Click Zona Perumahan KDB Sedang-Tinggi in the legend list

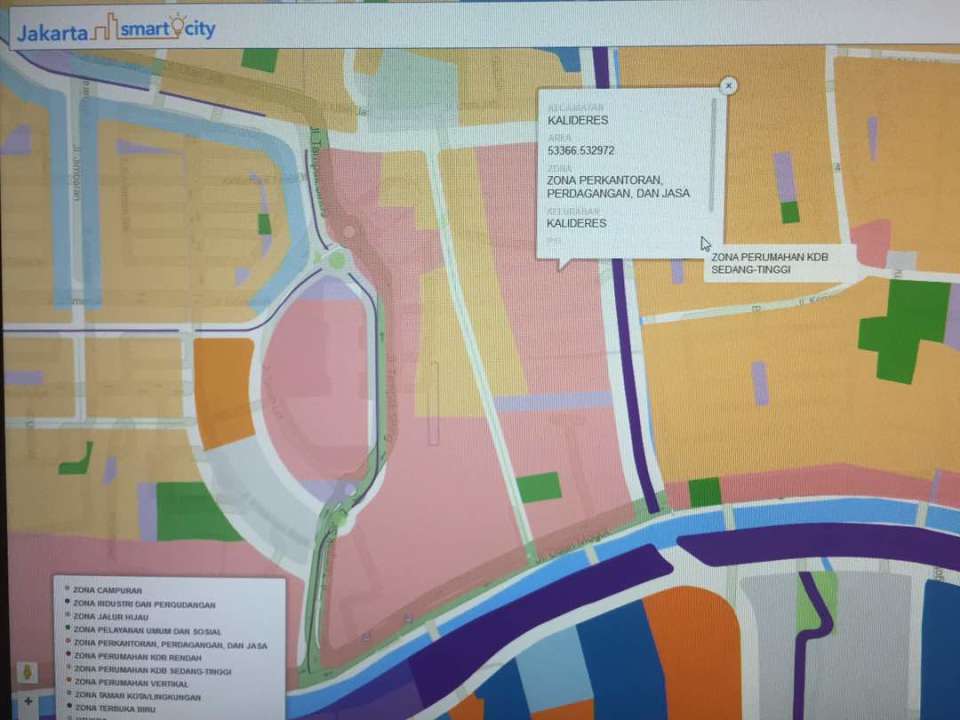(x=151, y=672)
